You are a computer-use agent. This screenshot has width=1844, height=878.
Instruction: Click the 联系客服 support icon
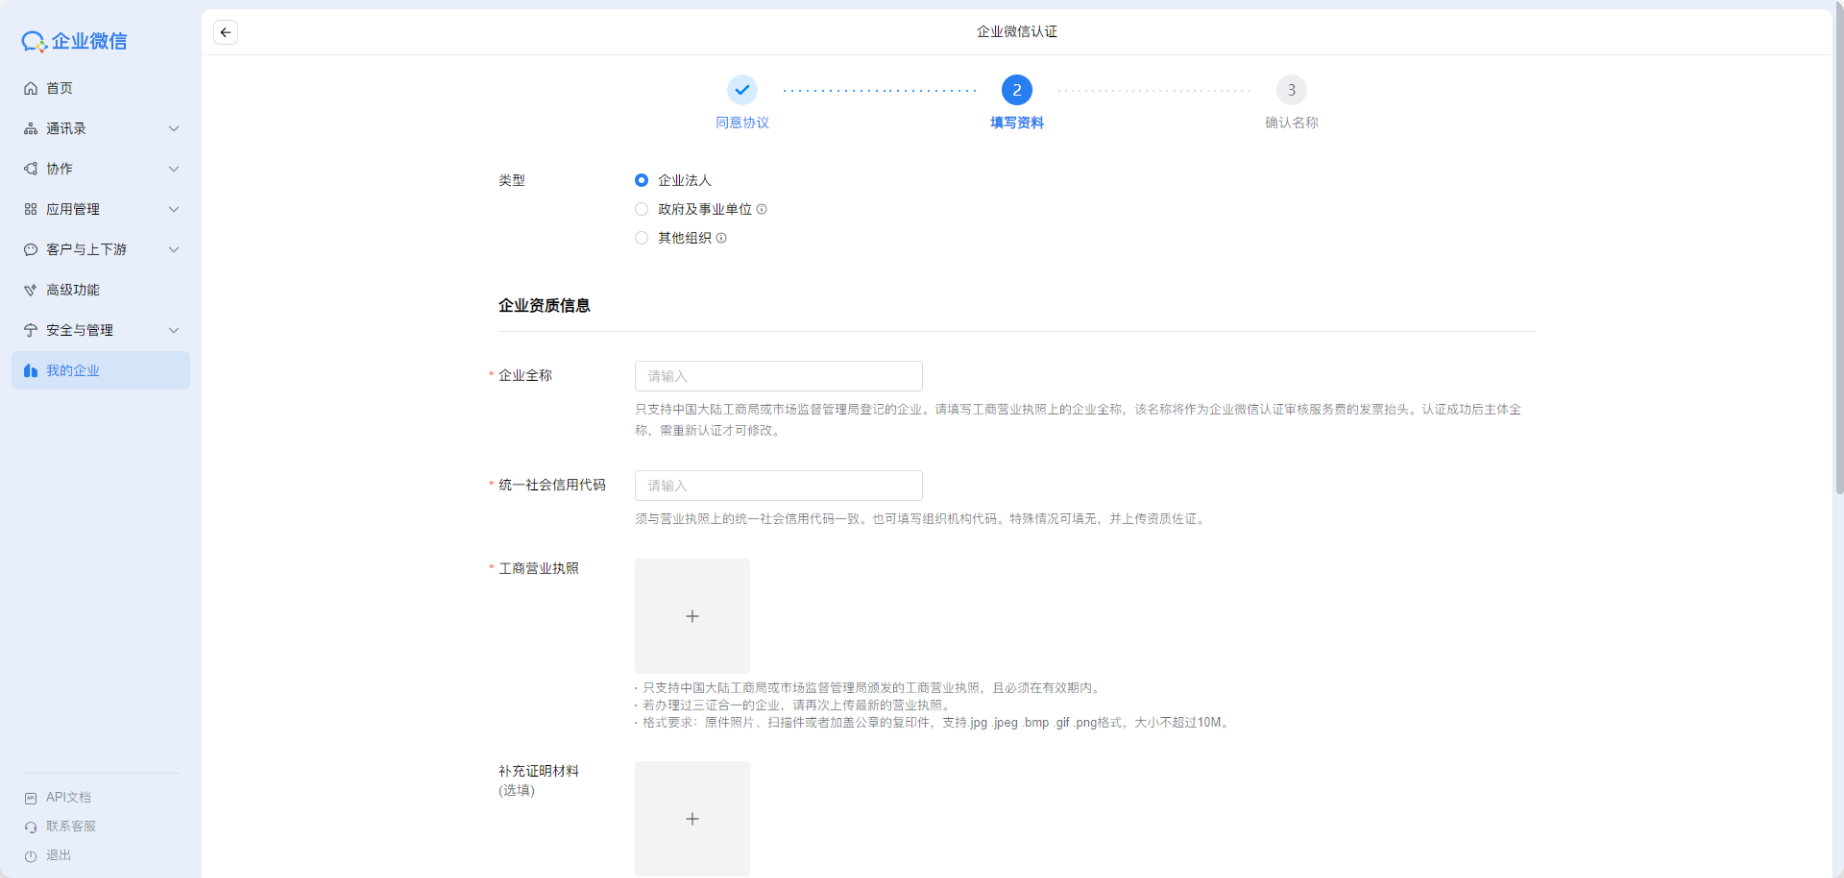click(x=31, y=827)
